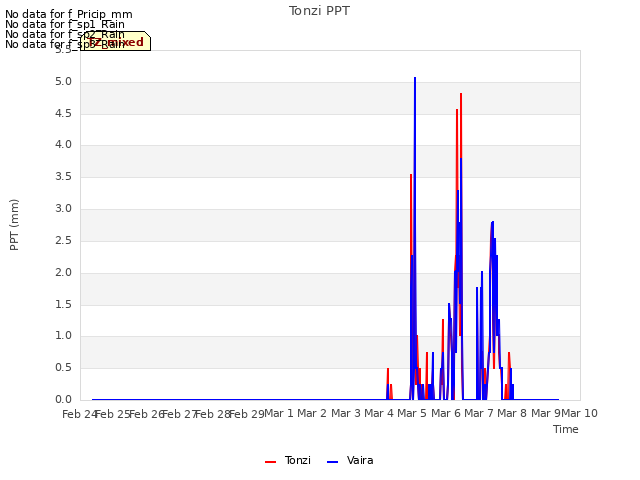Image resolution: width=640 pixels, height=480 pixels.
Task: Click the Time x-axis label
Action: (x=566, y=429)
